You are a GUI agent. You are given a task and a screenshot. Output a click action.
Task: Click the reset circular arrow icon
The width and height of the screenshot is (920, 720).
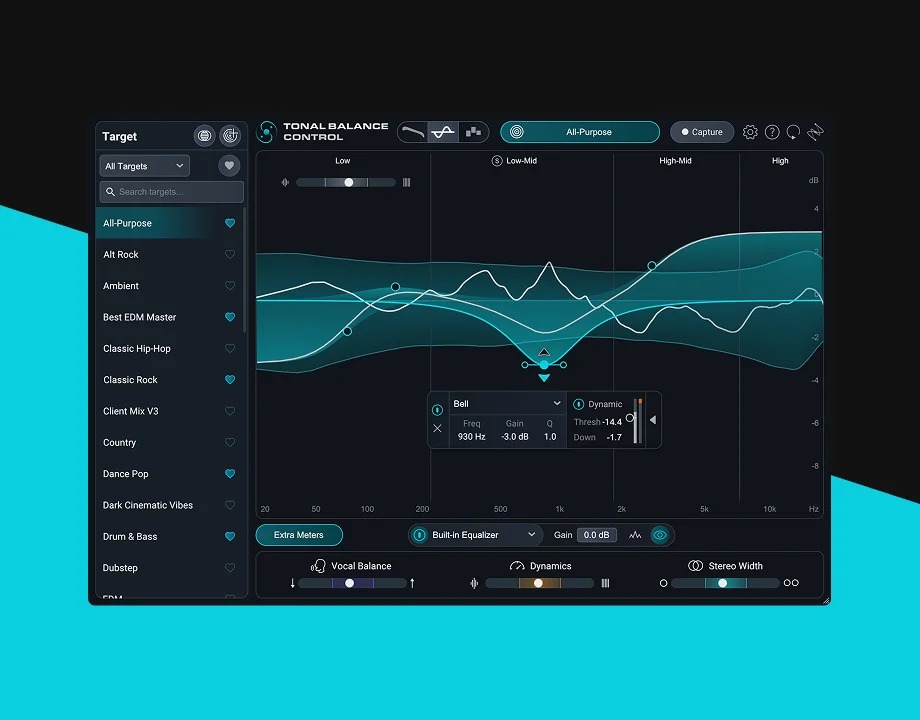[x=793, y=133]
